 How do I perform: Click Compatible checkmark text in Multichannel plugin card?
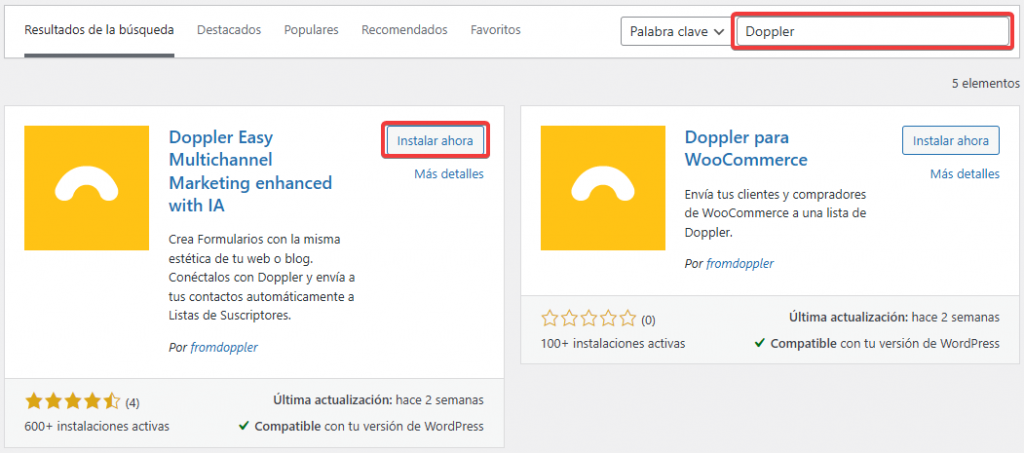[x=361, y=426]
